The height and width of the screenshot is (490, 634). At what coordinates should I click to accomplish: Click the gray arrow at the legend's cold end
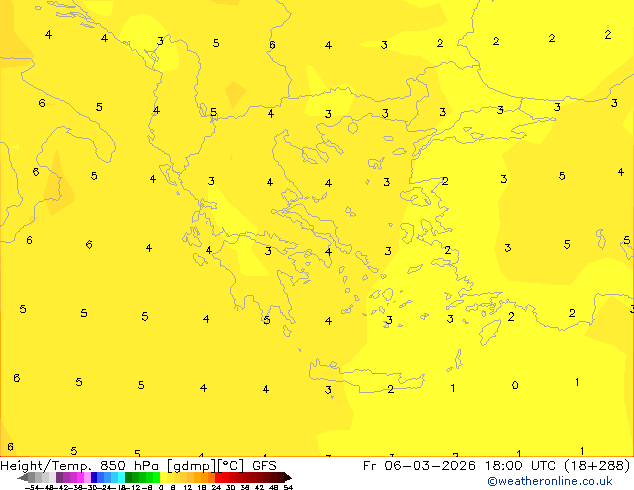(22, 478)
